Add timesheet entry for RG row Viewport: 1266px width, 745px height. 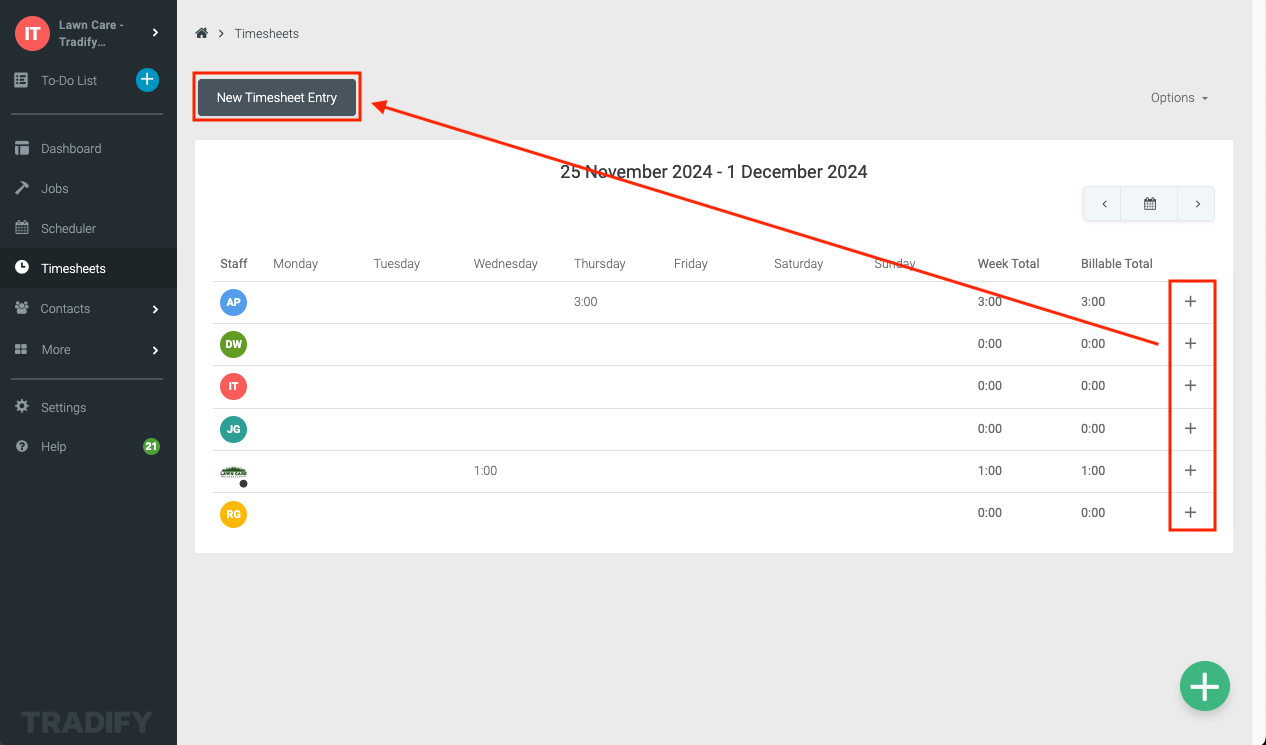point(1190,512)
